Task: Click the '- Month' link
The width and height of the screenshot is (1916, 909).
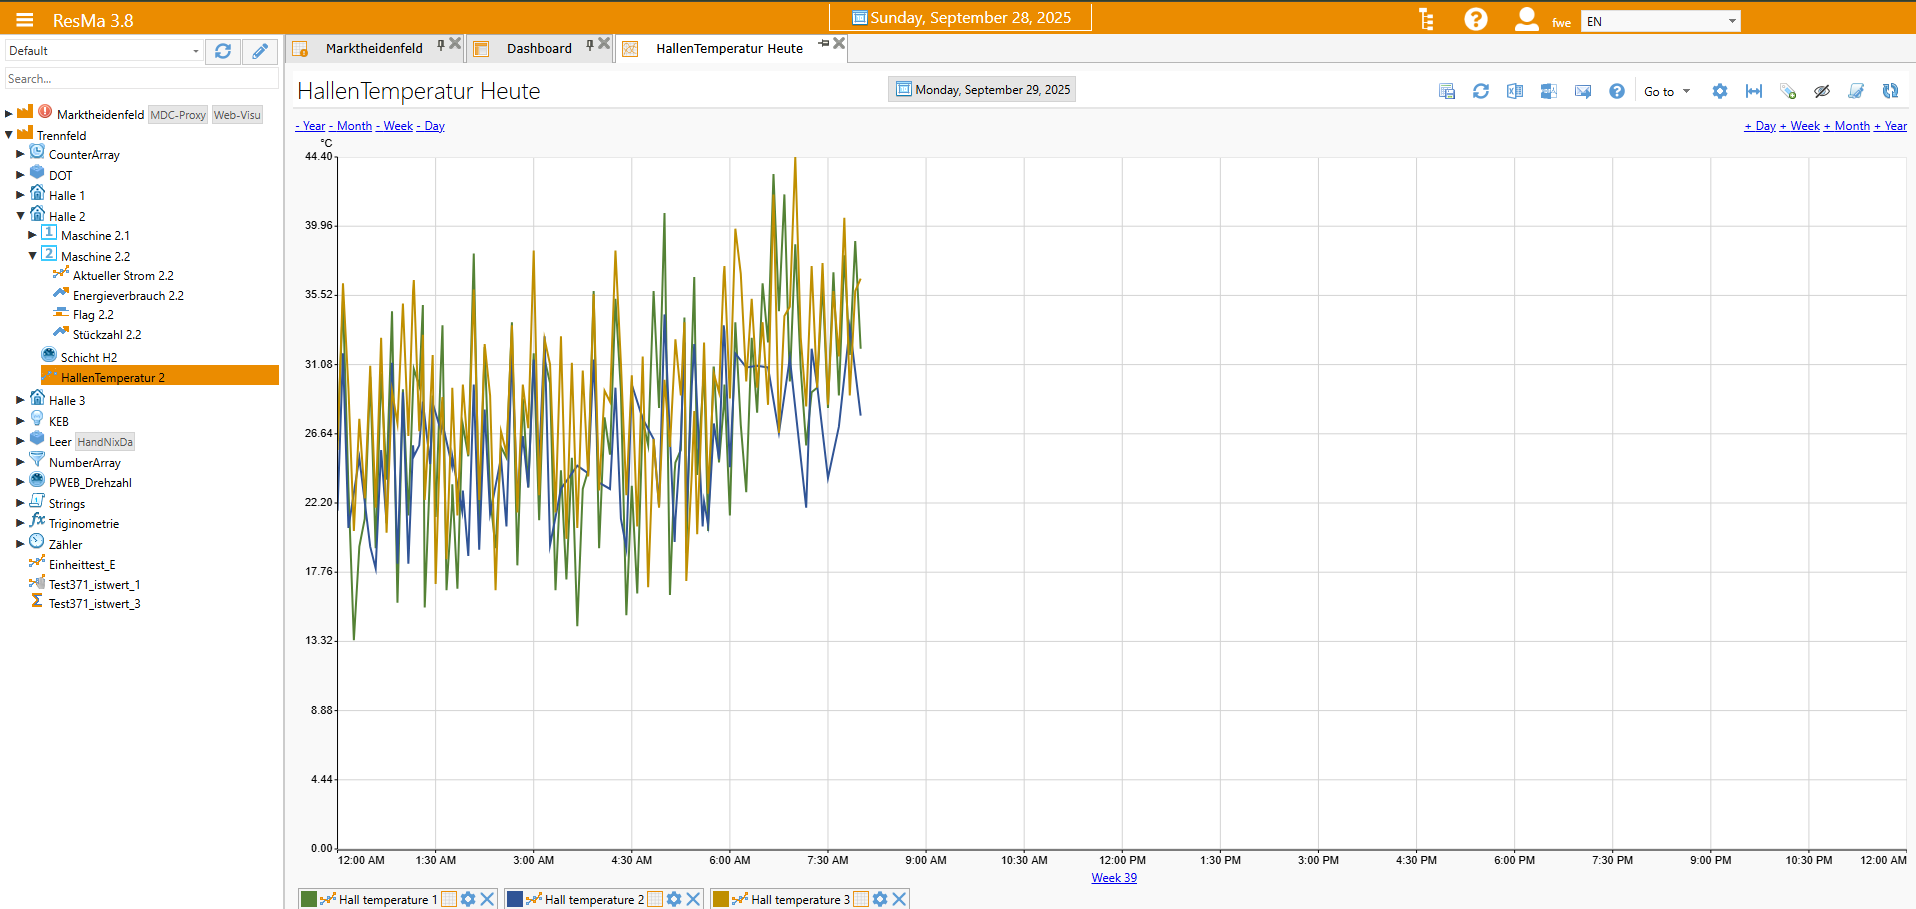Action: pos(351,126)
